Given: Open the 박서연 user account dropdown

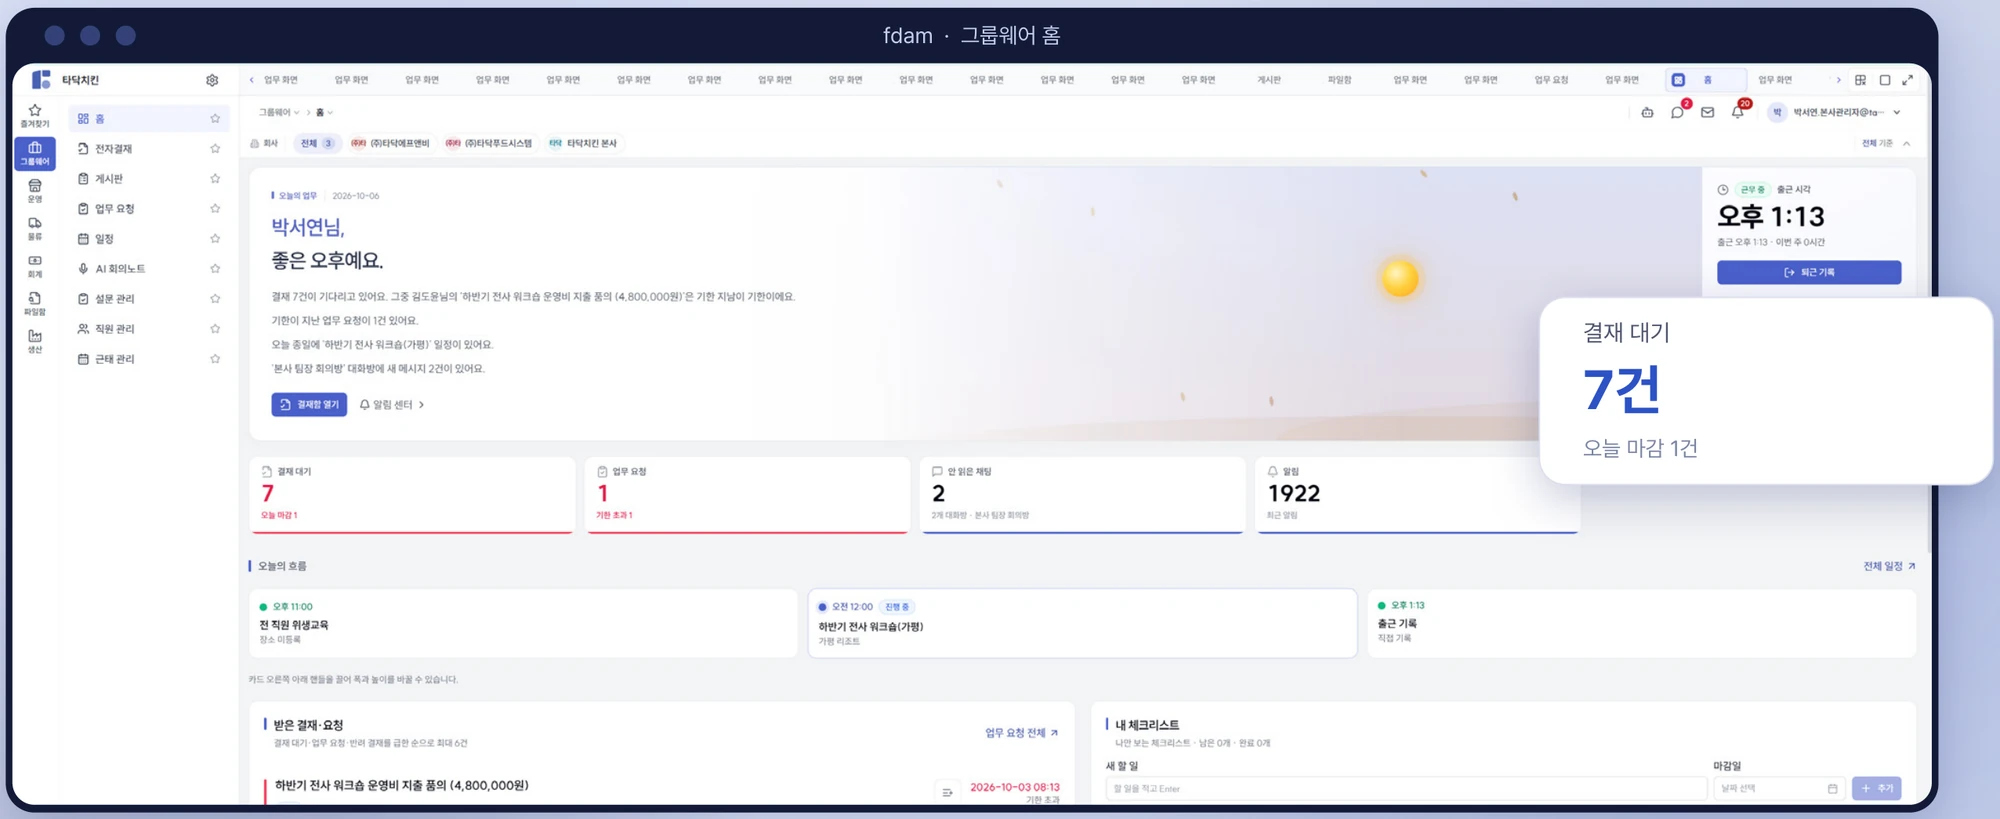Looking at the screenshot, I should click(1835, 112).
